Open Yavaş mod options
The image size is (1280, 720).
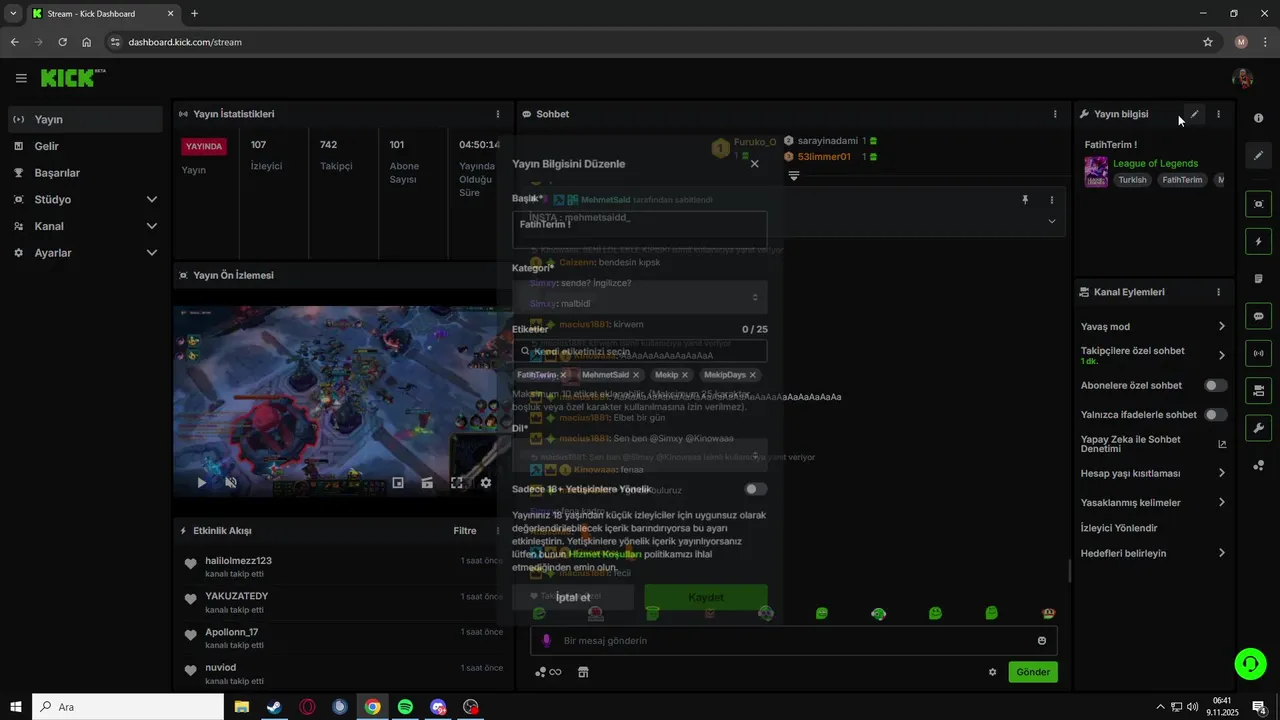pyautogui.click(x=1153, y=326)
